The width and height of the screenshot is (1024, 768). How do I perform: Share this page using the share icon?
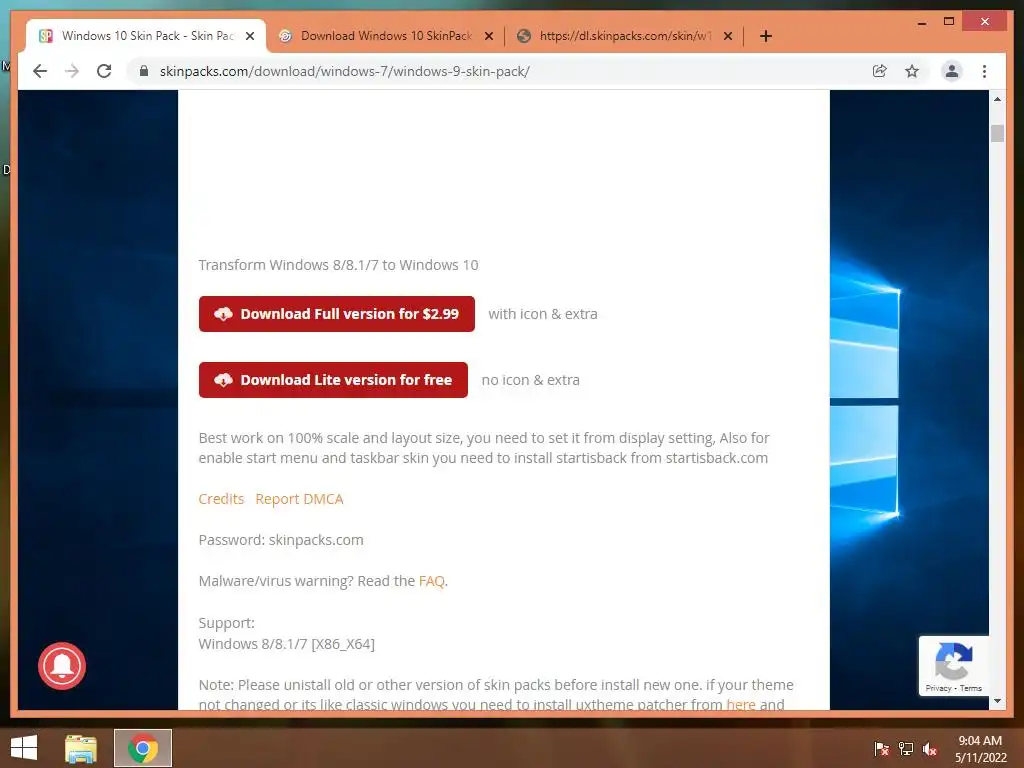pyautogui.click(x=880, y=71)
